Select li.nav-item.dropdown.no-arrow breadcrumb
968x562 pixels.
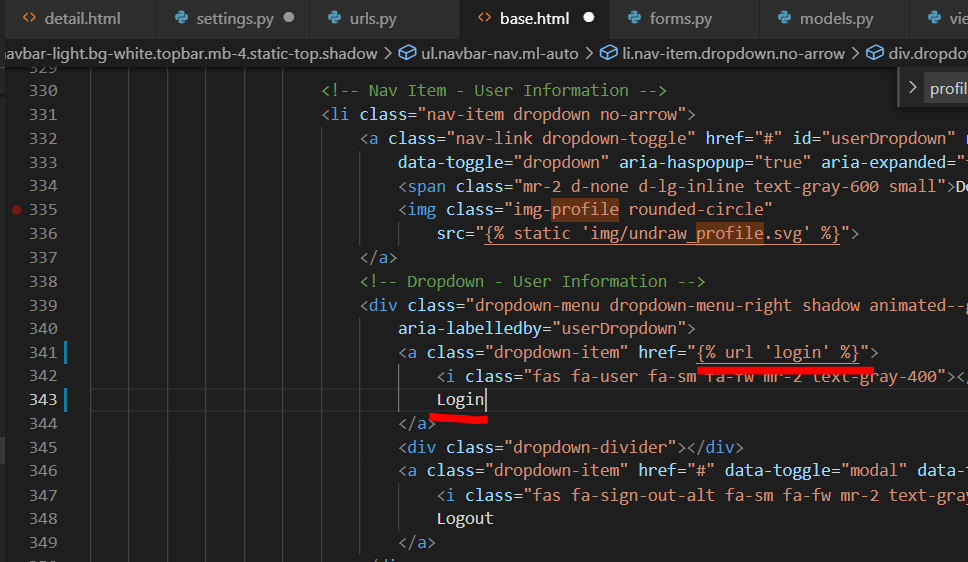pos(733,54)
